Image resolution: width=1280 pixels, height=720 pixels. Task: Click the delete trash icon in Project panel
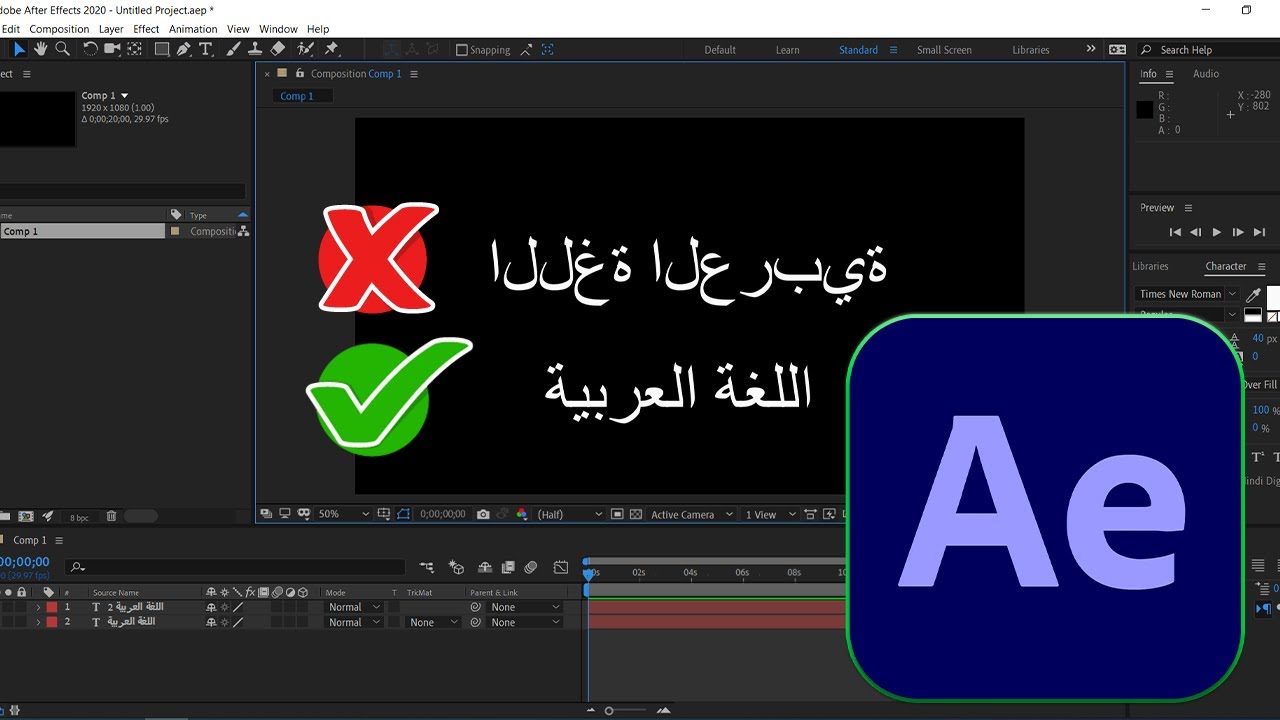pos(111,516)
